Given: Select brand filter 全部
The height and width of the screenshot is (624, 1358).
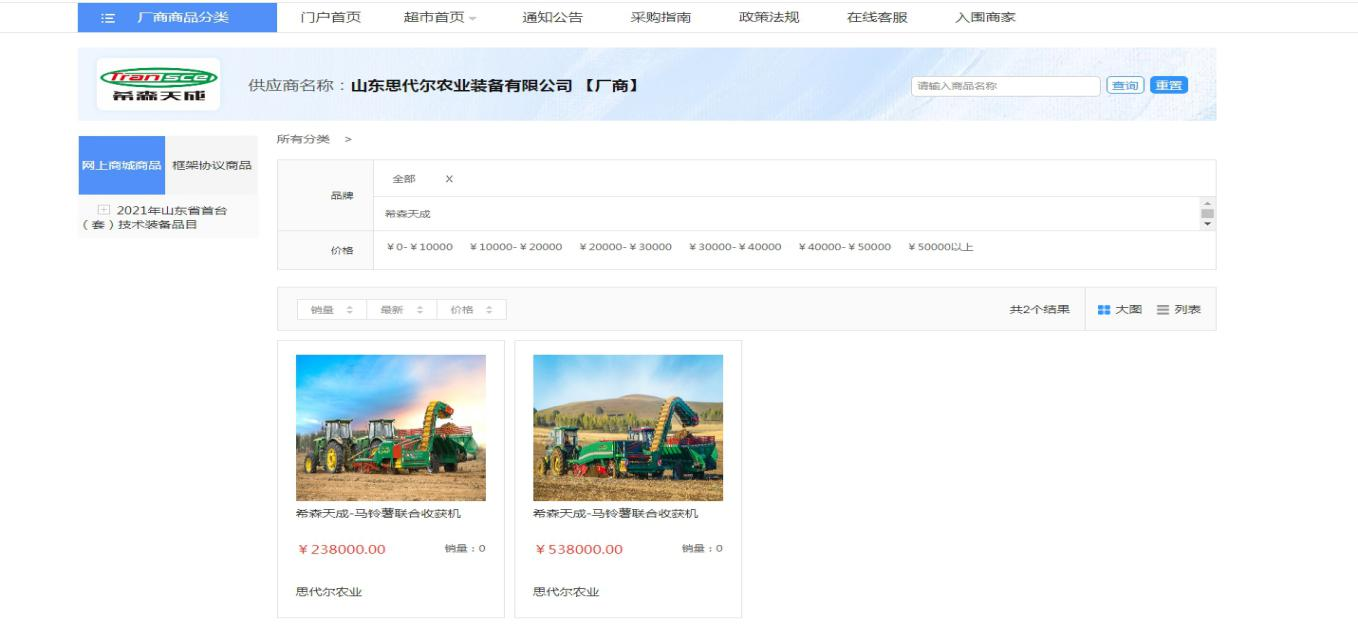Looking at the screenshot, I should coord(404,178).
